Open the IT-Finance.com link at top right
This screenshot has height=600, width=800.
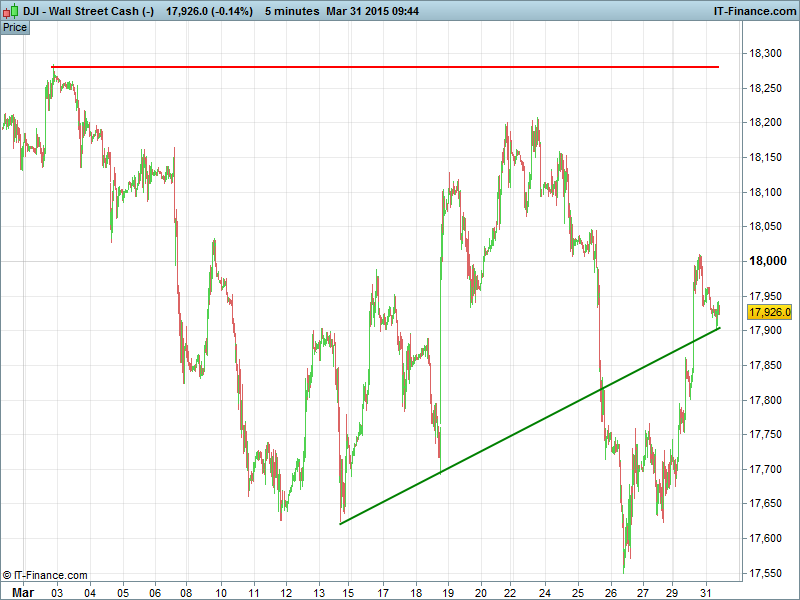pos(753,11)
